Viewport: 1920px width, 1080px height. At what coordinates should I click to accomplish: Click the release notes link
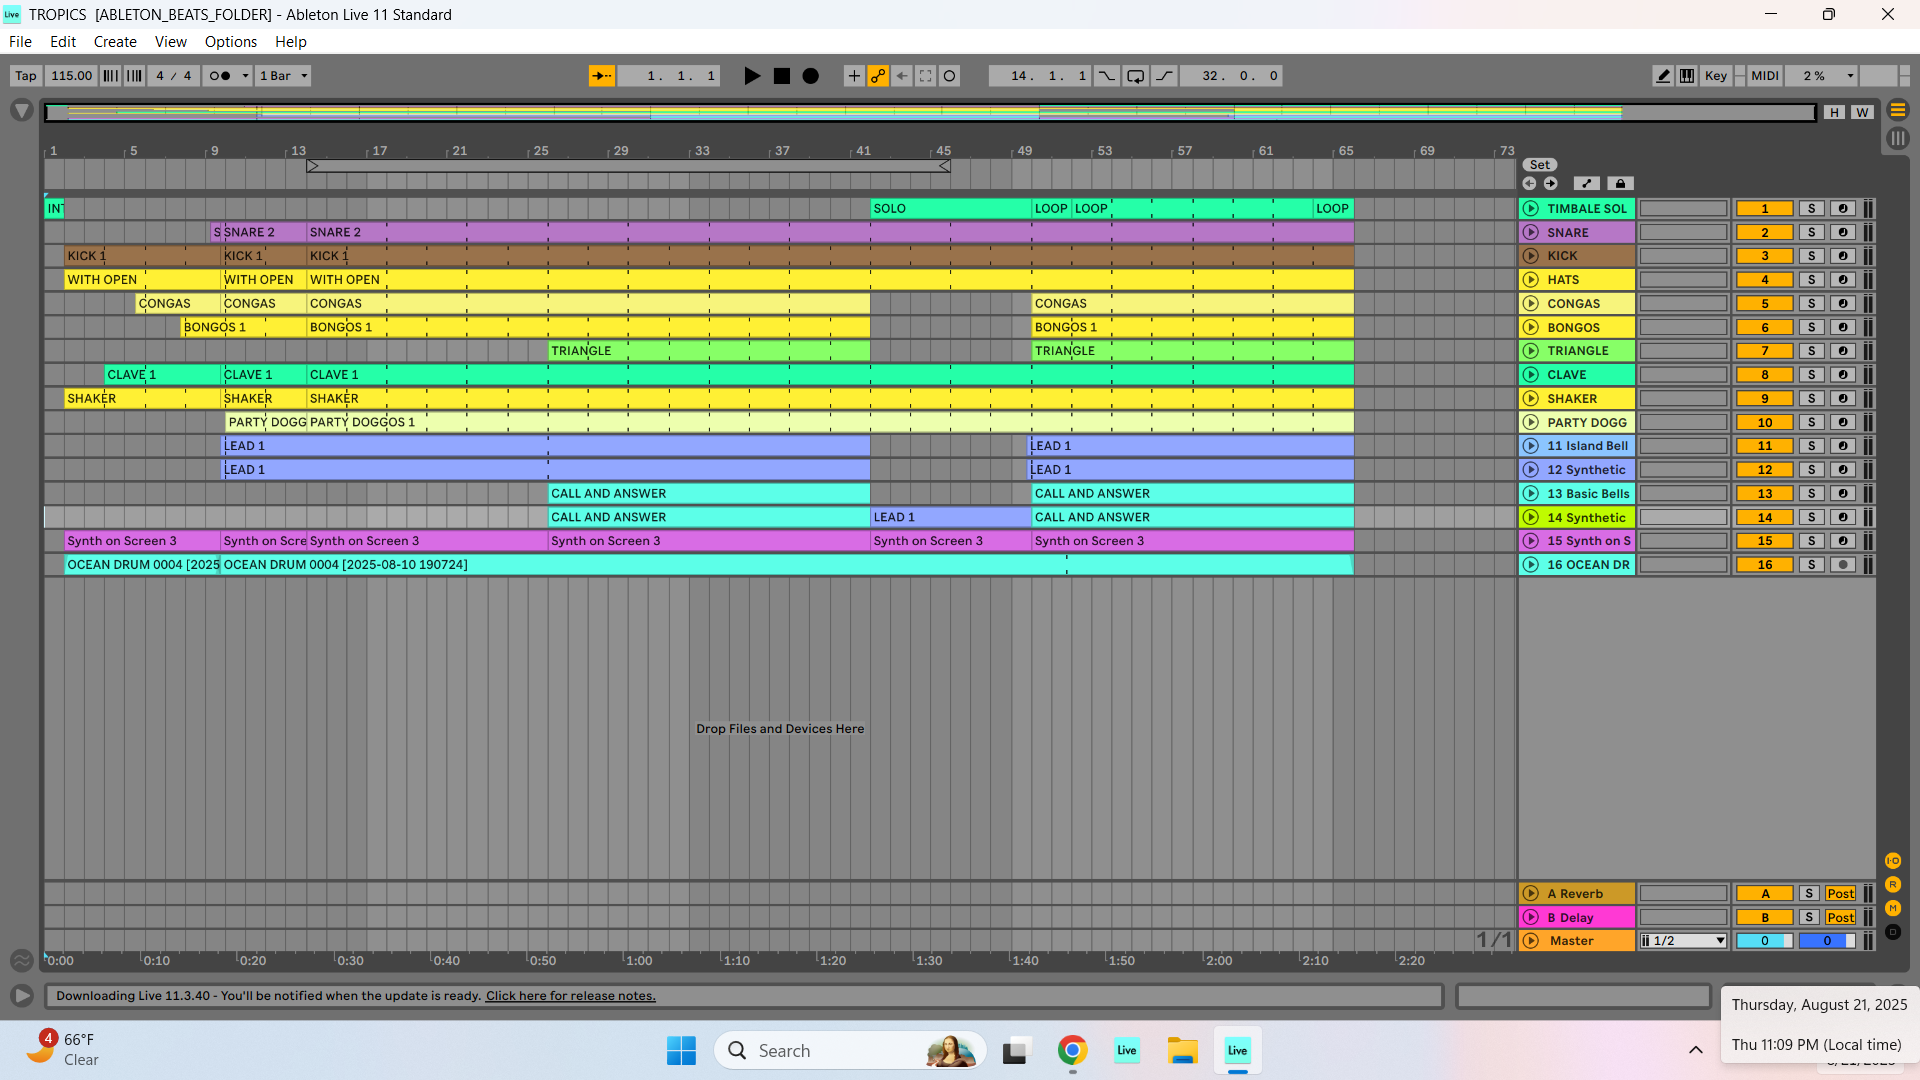(570, 996)
